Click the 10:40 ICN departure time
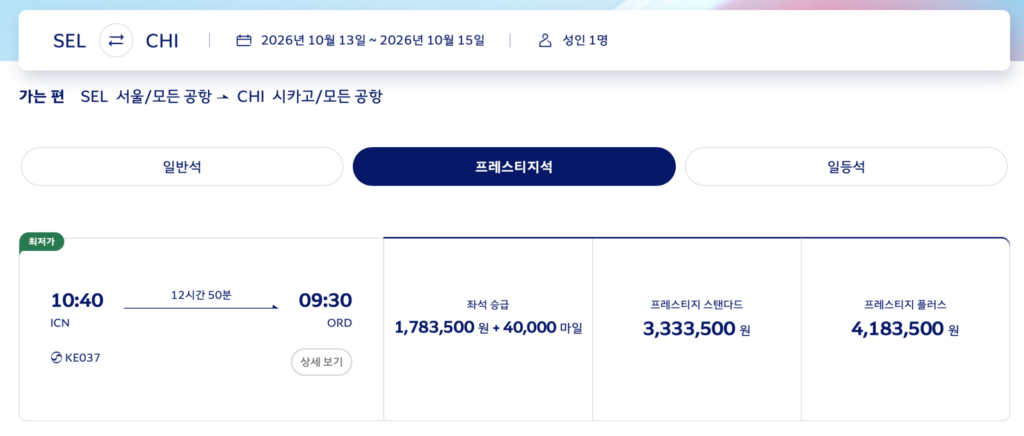Screen dimensions: 1024x436 [77, 300]
